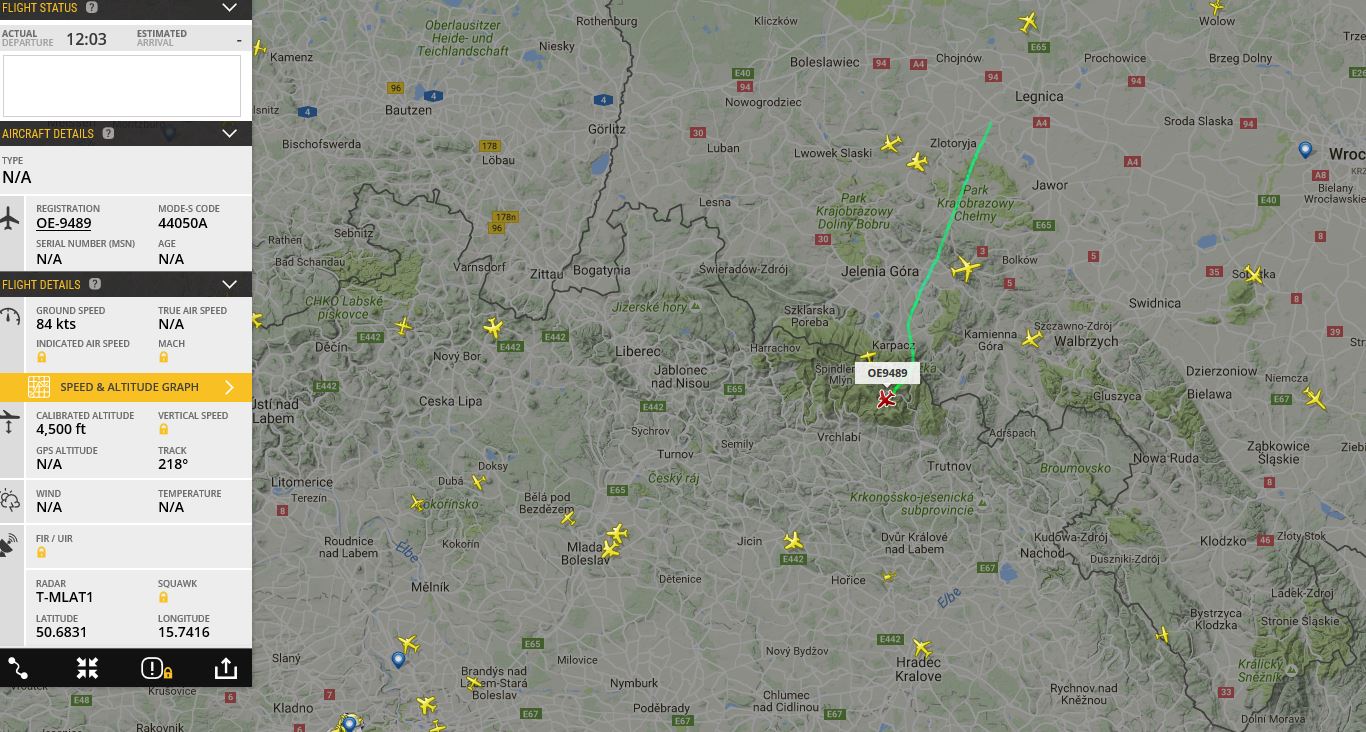Click the OE9489 callsign label on map
The image size is (1366, 732).
click(x=887, y=373)
